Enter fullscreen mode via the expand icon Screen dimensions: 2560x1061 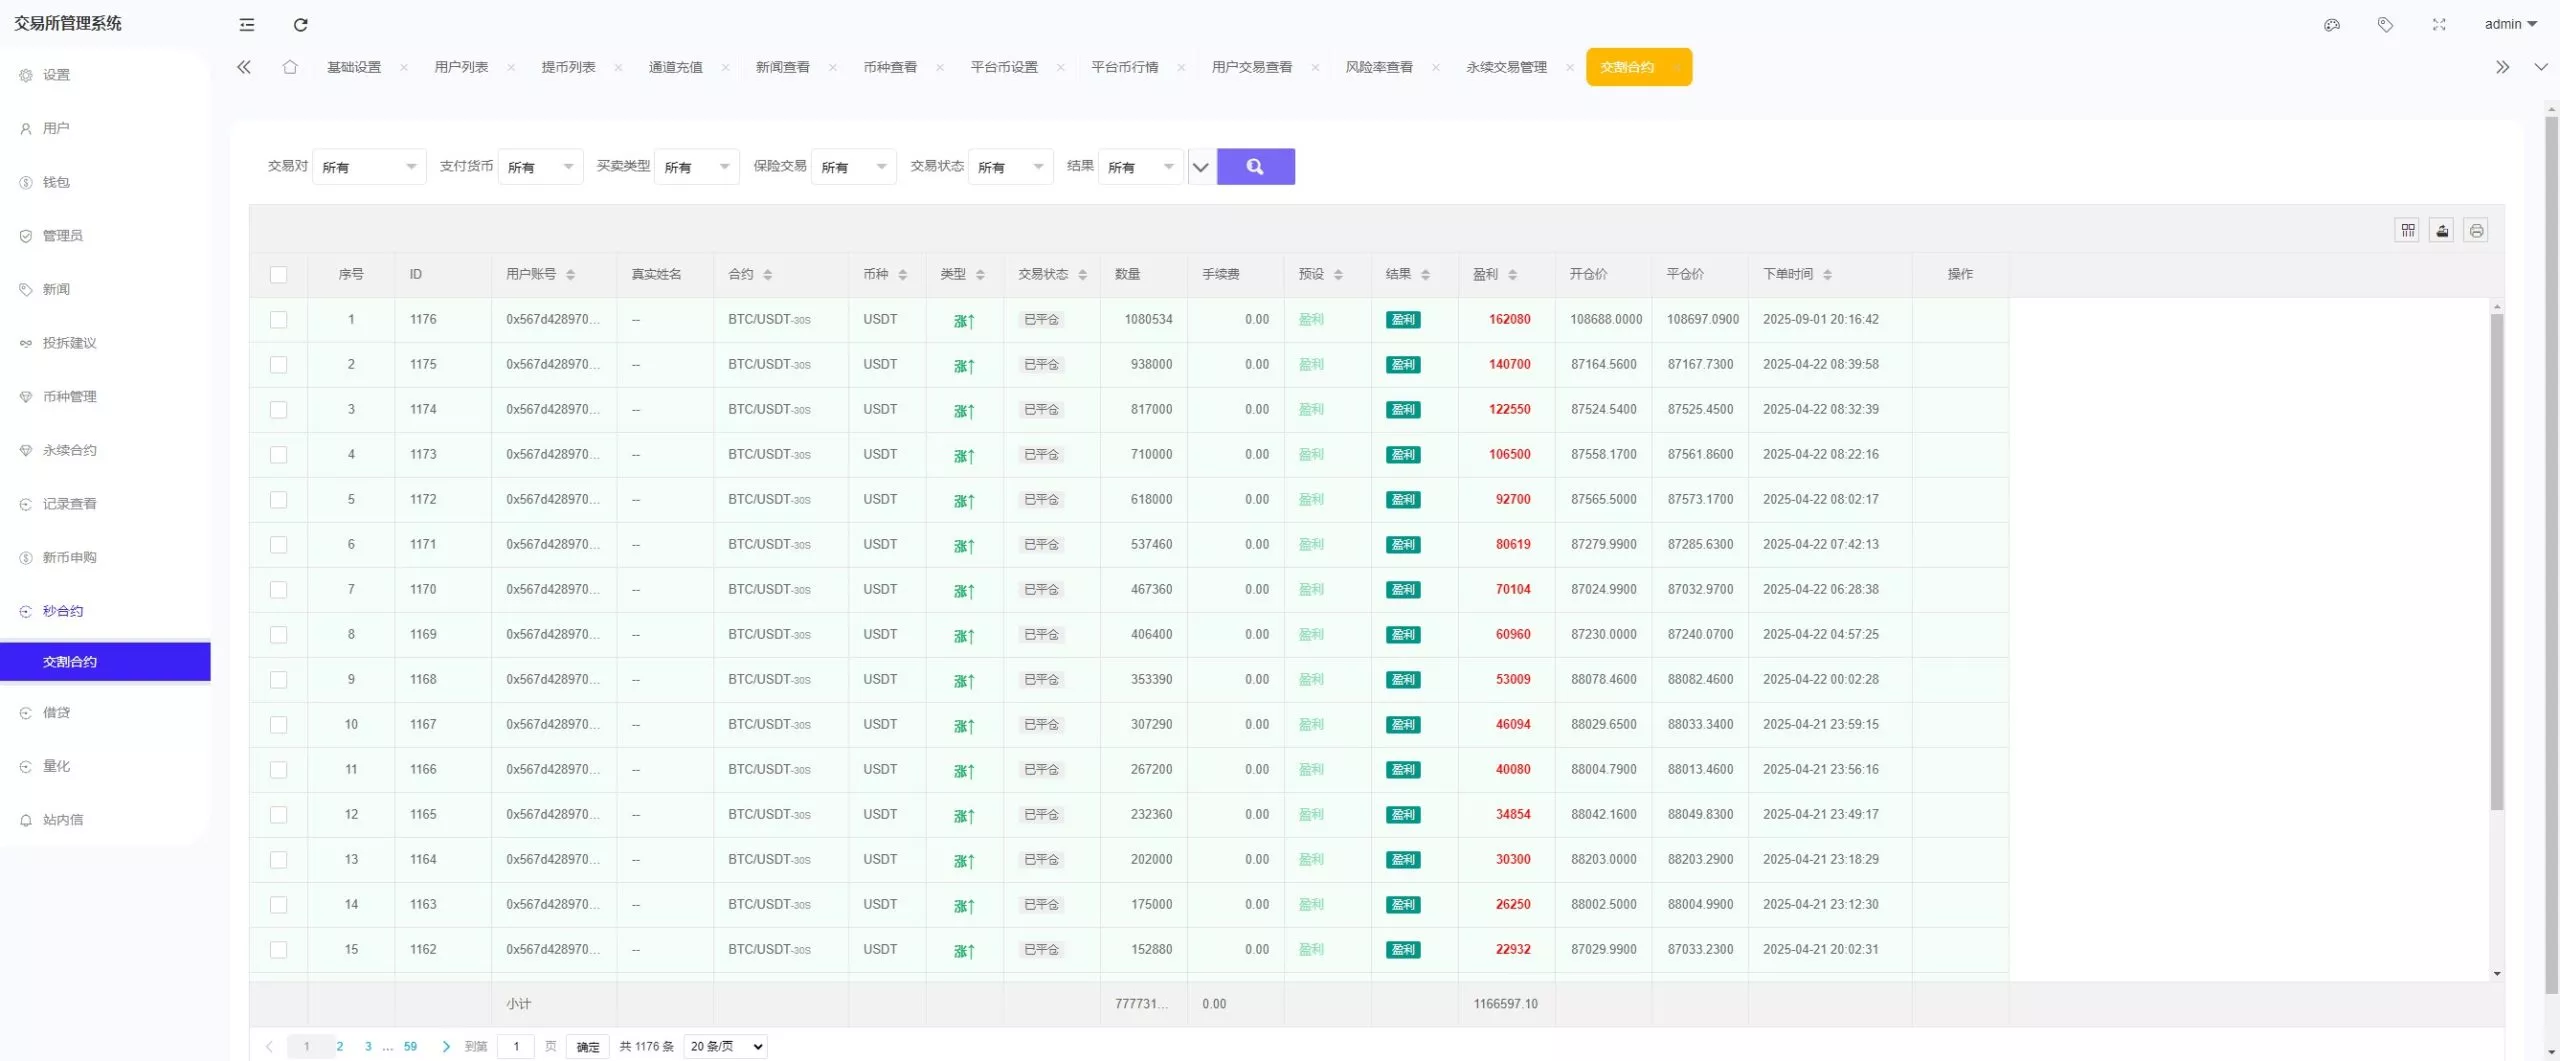coord(2439,24)
